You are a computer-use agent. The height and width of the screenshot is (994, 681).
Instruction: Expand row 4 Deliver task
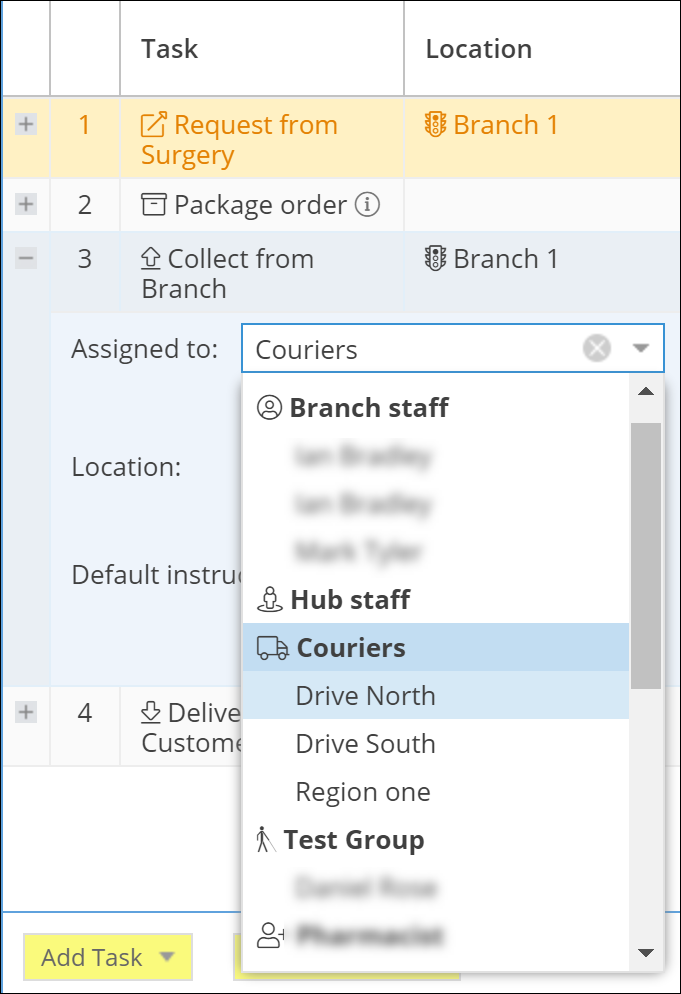tap(26, 712)
